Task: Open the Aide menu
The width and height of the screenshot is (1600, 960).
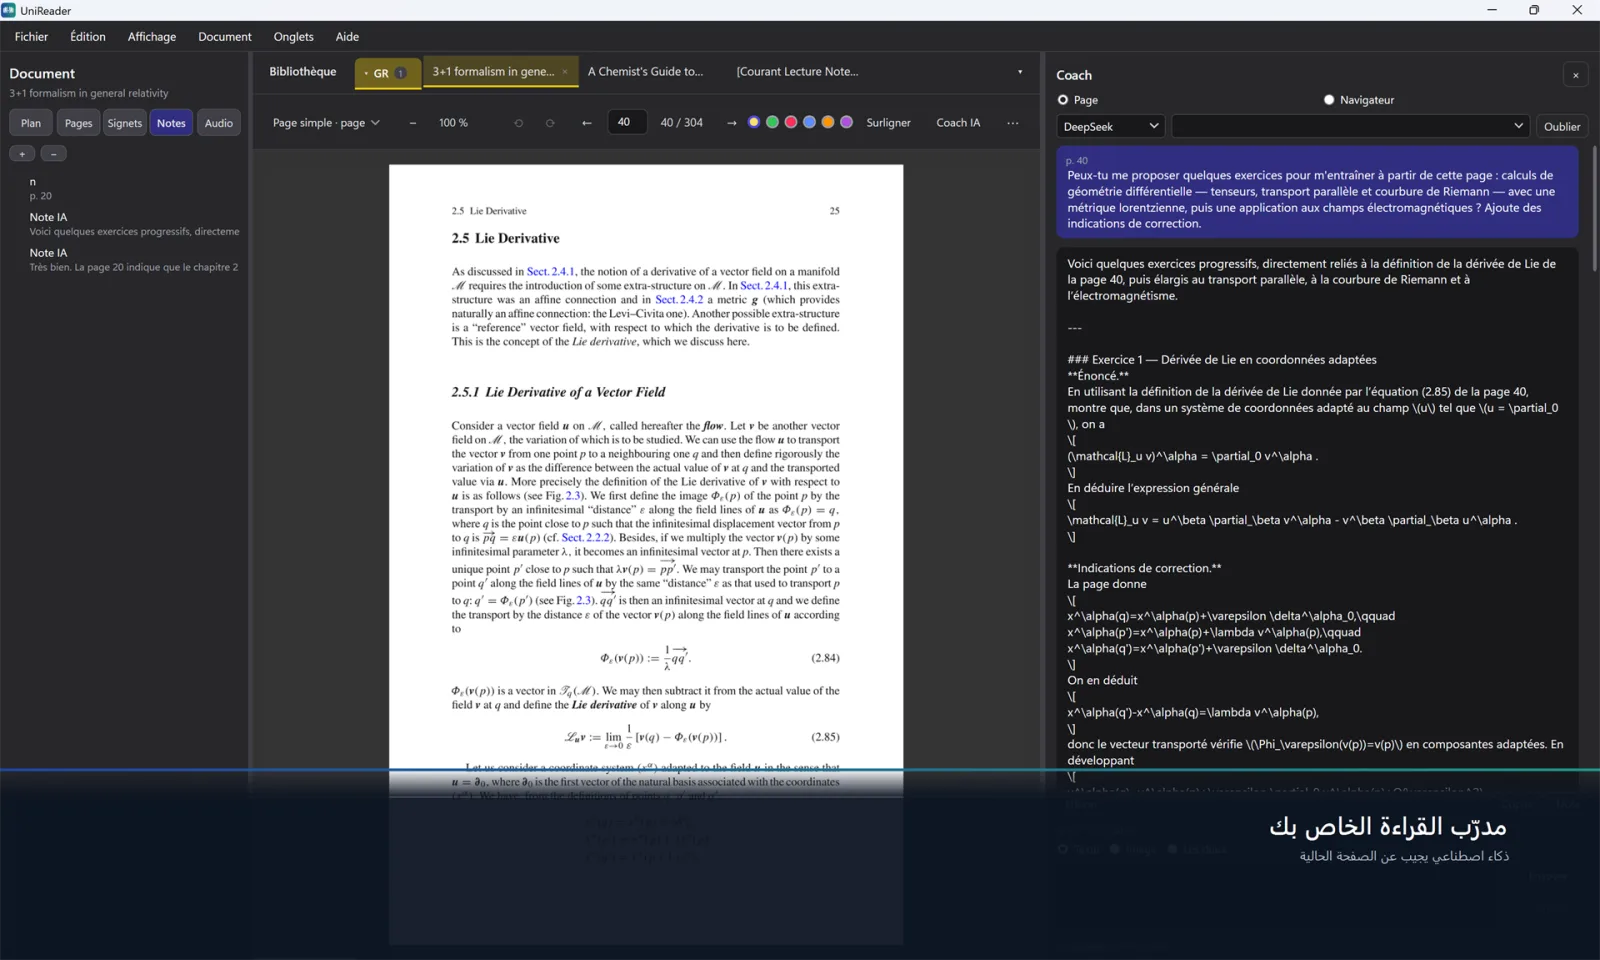Action: [347, 37]
